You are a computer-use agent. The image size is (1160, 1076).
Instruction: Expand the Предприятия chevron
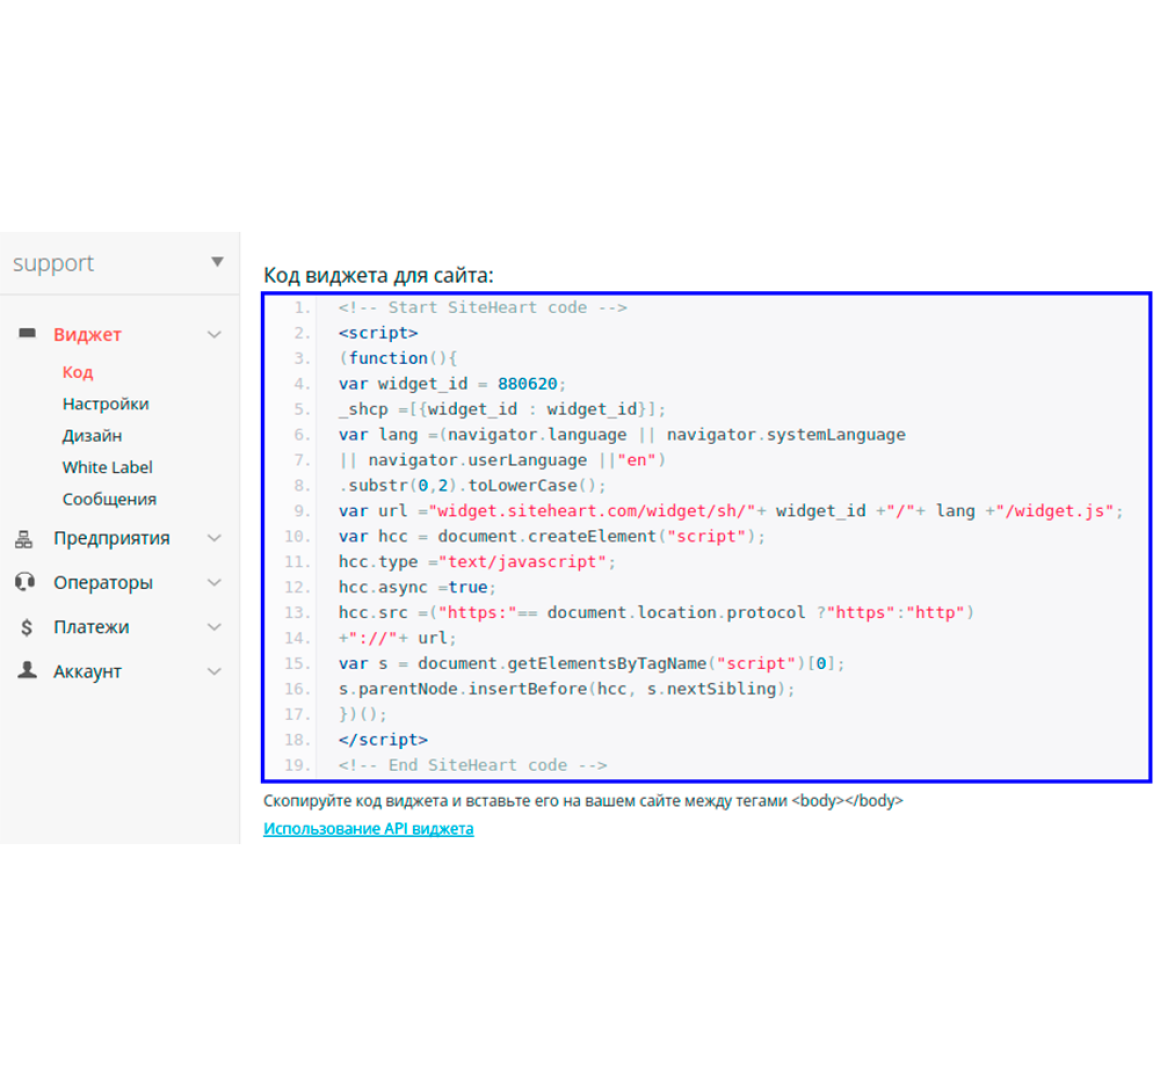click(x=215, y=538)
